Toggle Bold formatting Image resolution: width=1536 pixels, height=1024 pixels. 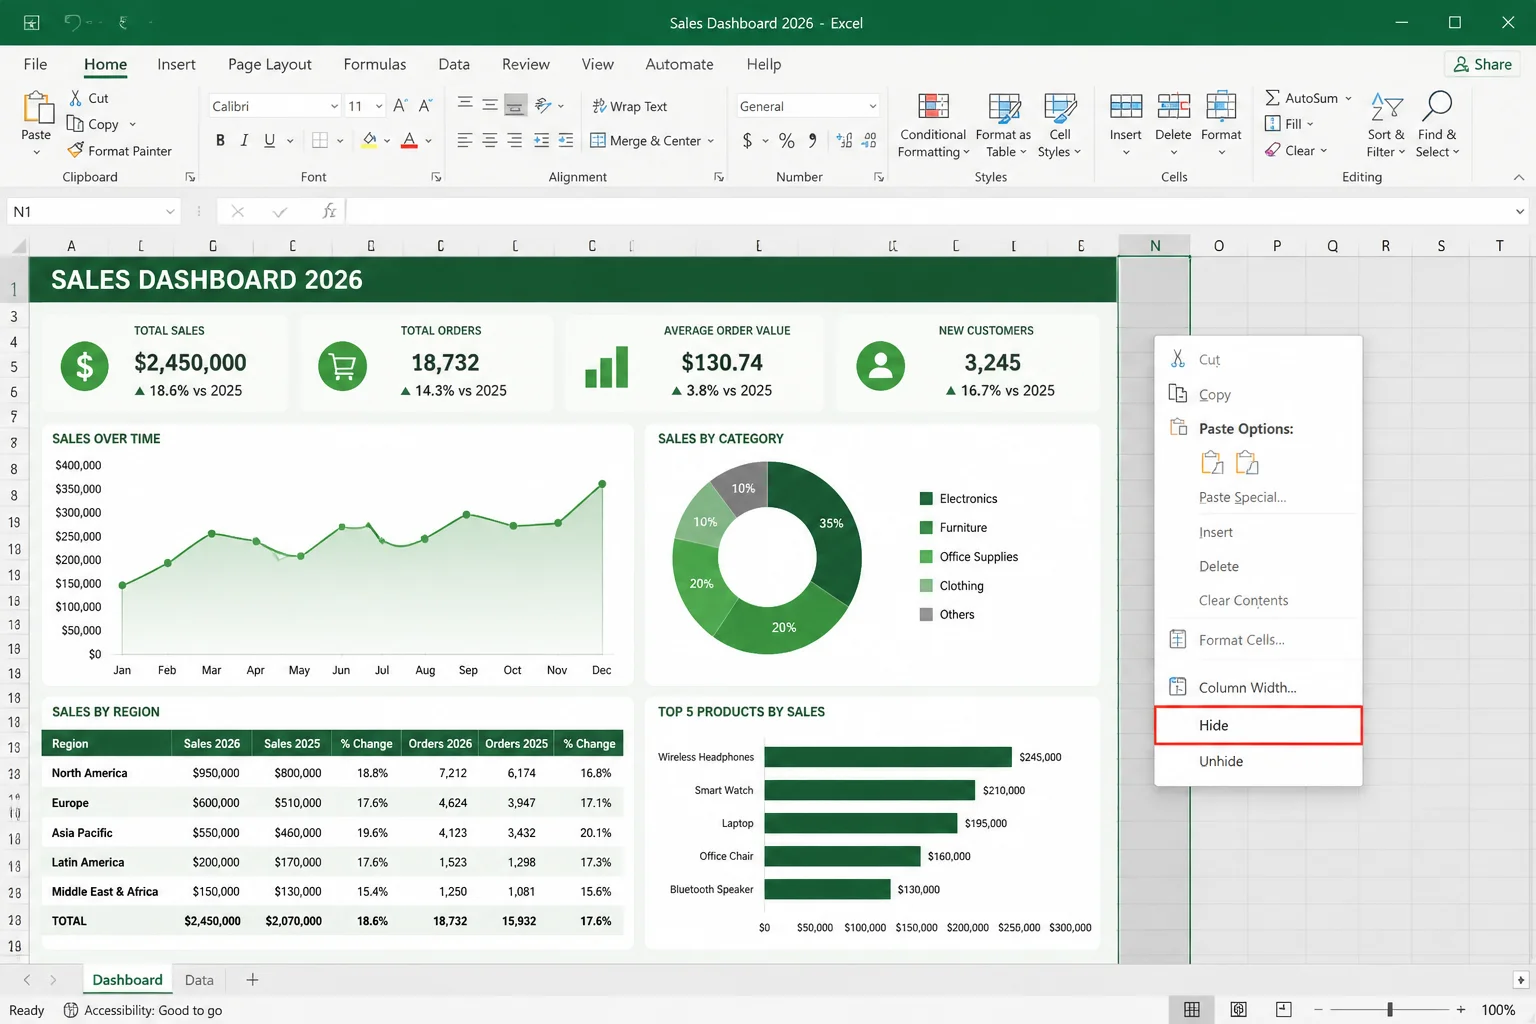[x=220, y=140]
